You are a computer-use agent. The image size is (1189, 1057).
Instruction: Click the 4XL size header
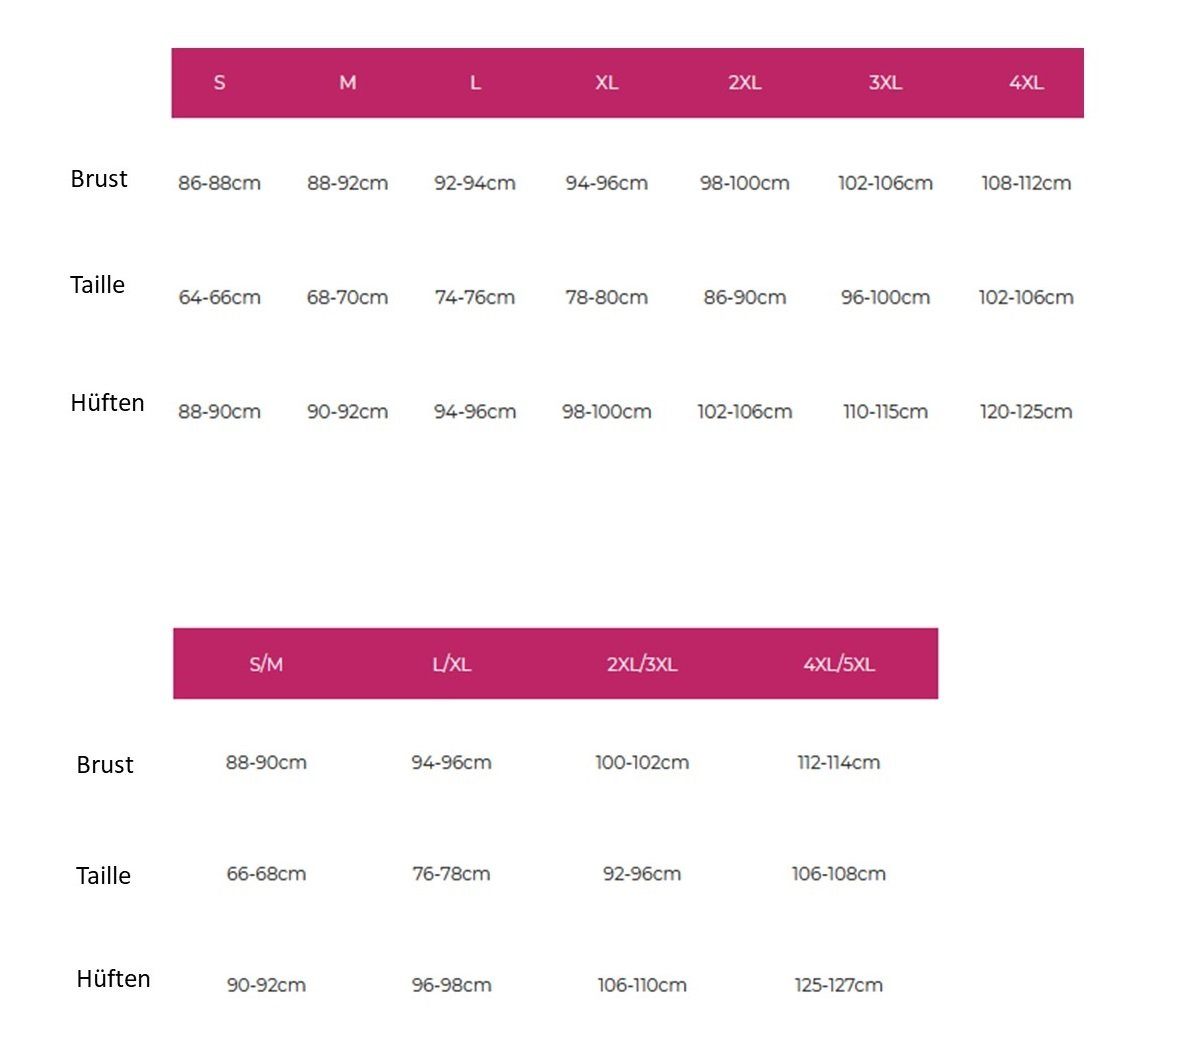(x=1026, y=83)
